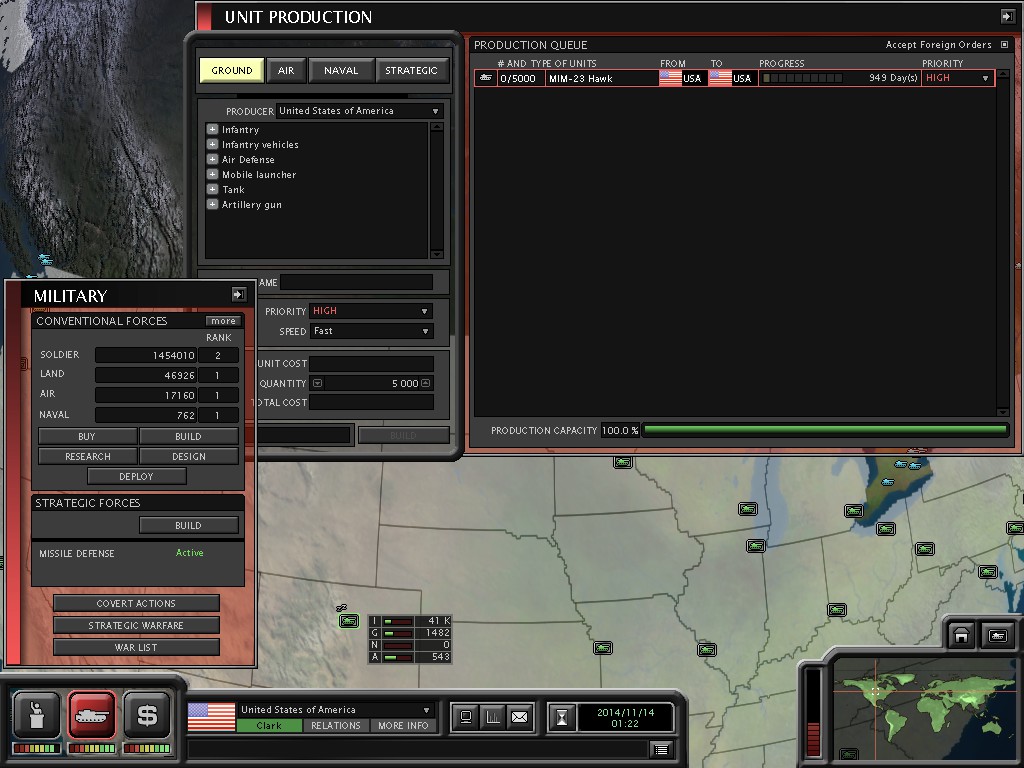Click the zoom level bar beside minimap
Screen dimensions: 1024x768
coord(813,712)
